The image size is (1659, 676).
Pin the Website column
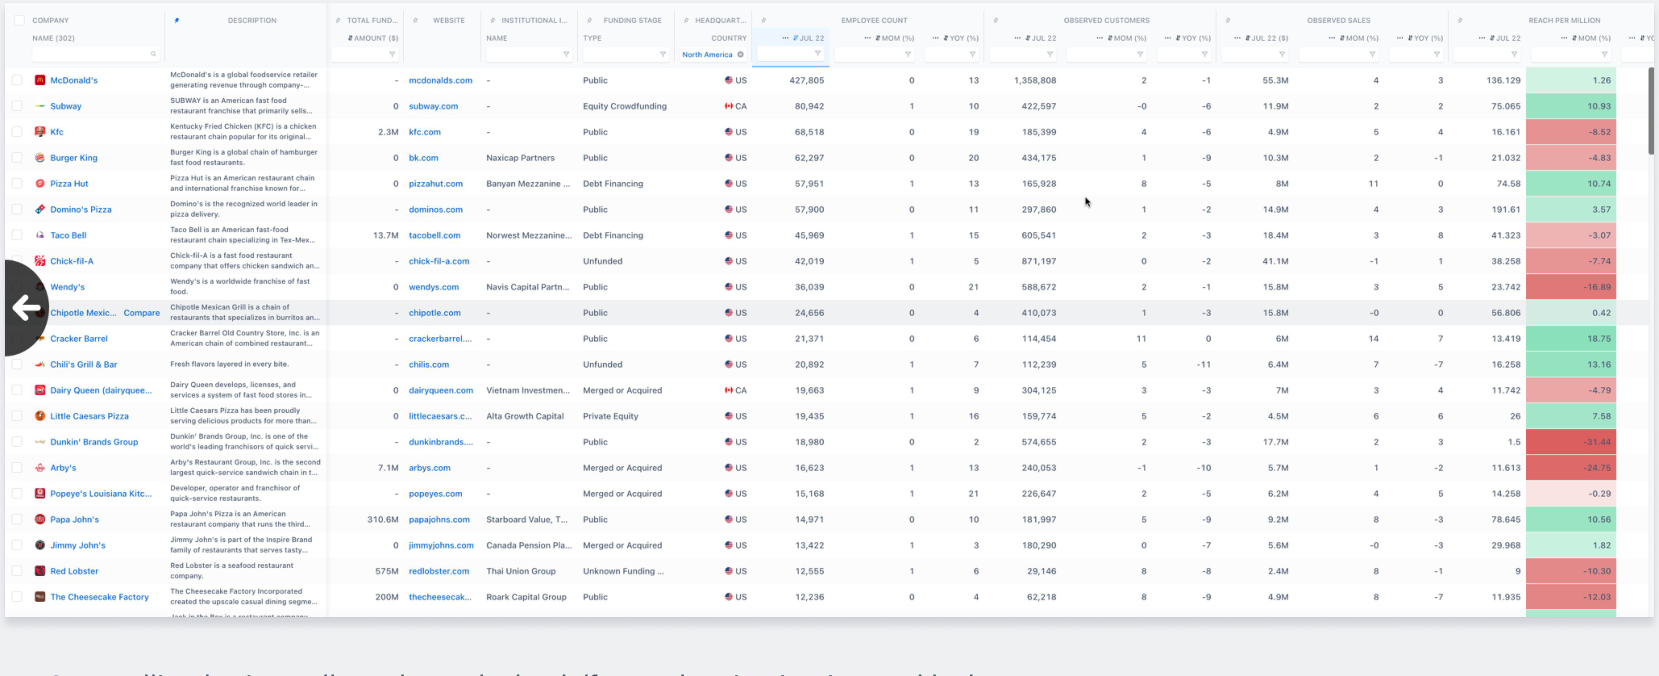[x=416, y=20]
